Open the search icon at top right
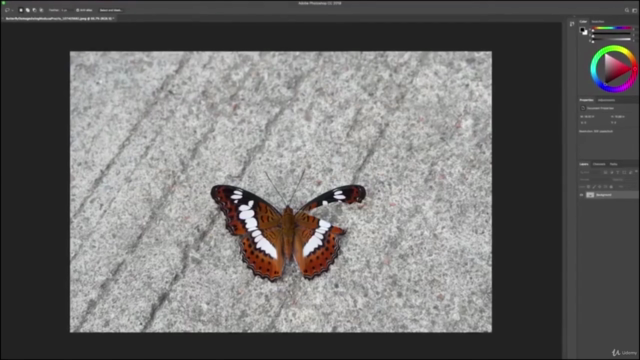 [627, 10]
